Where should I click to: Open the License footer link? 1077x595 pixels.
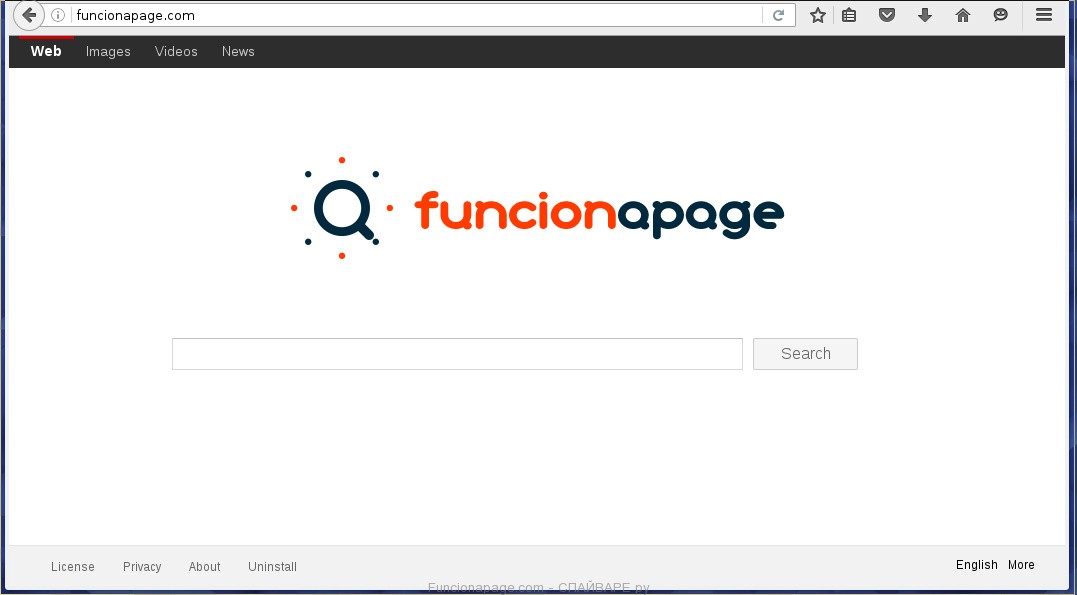click(x=73, y=567)
